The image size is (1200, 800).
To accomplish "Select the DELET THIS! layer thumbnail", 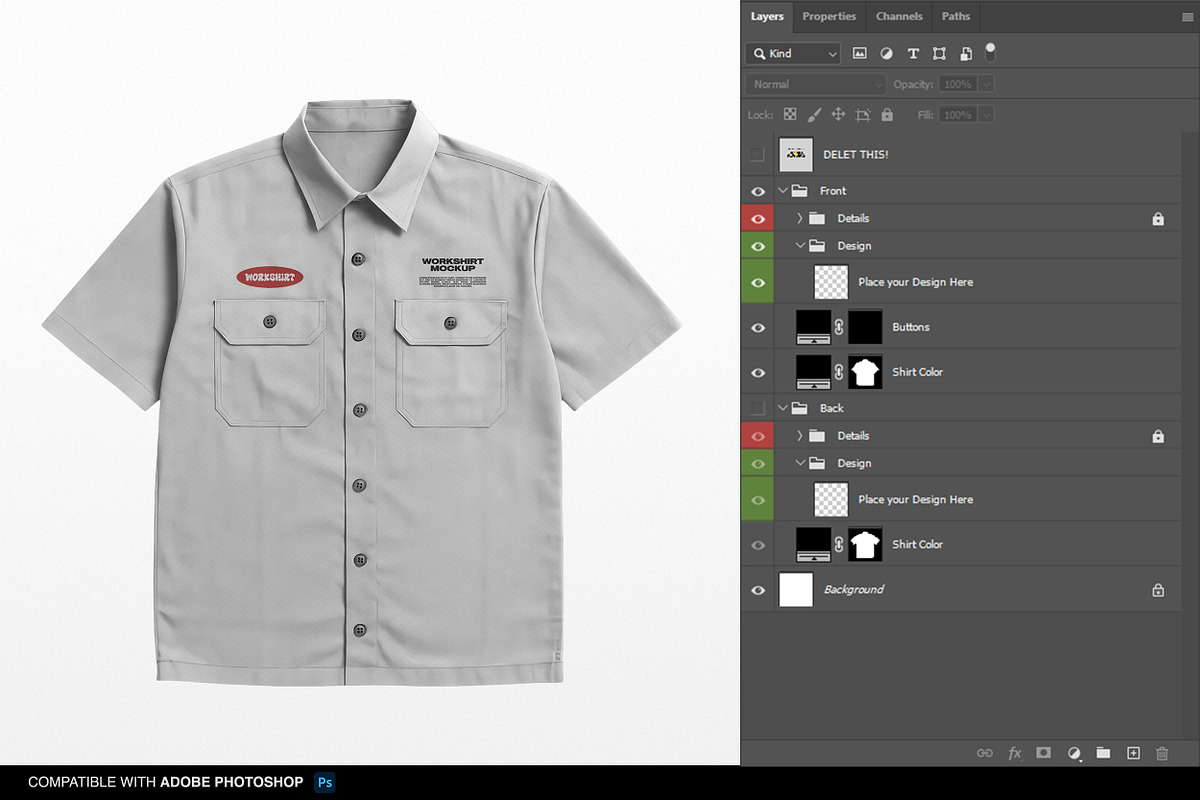I will 796,154.
